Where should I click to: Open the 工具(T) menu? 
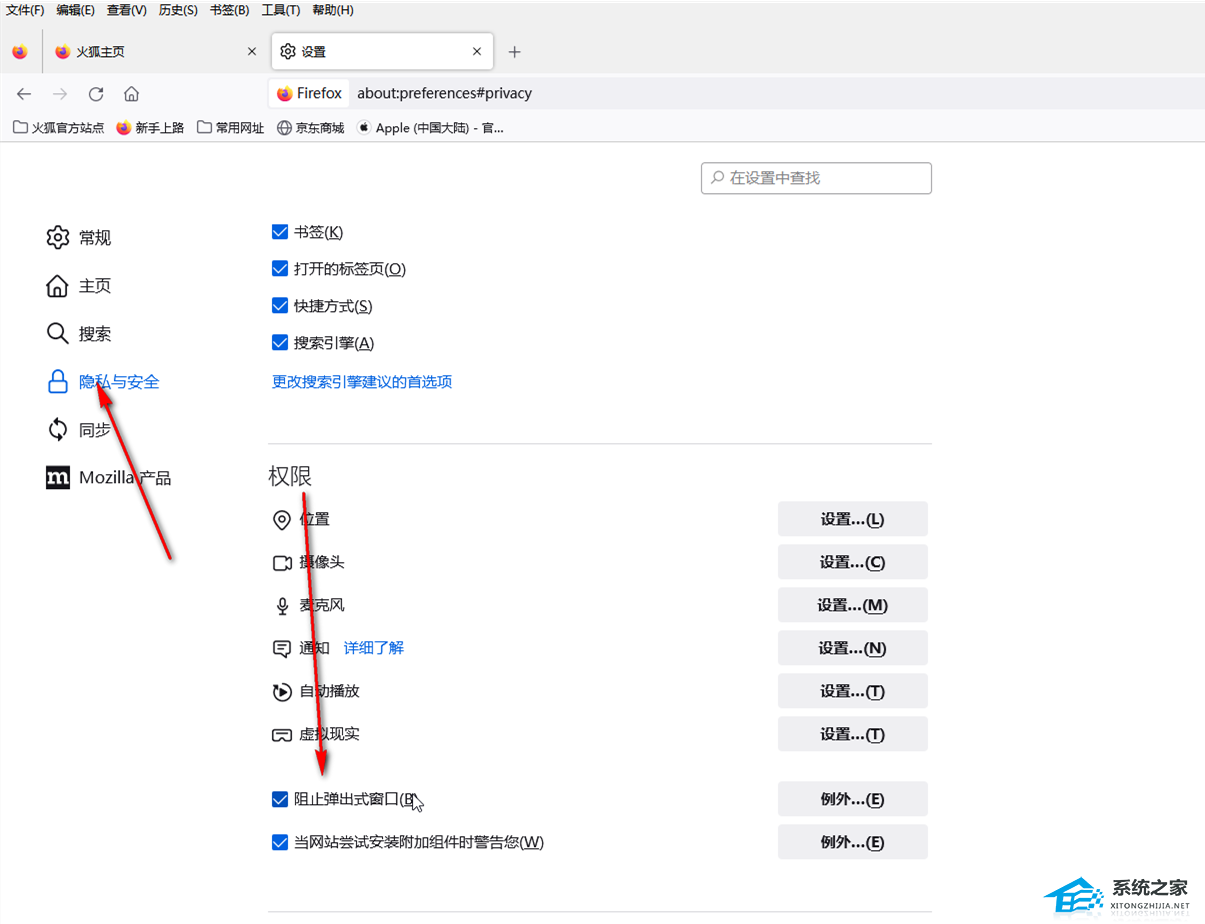click(281, 10)
